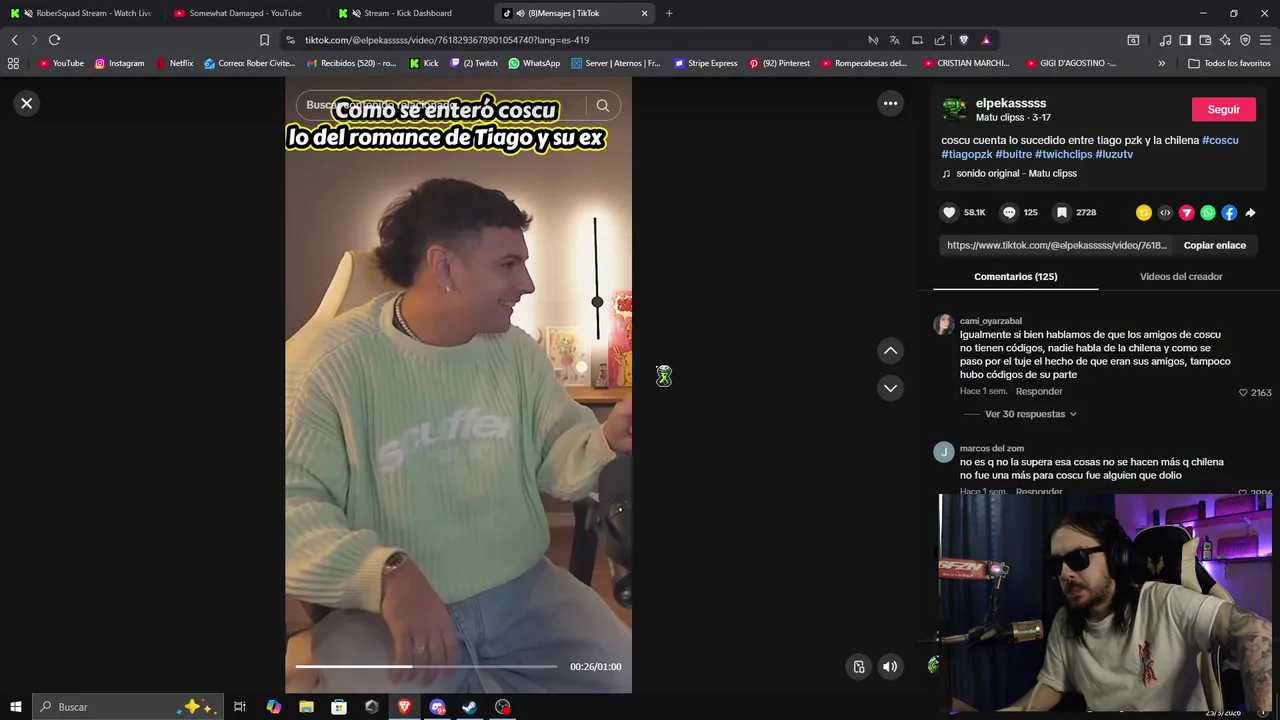Reload the page
The width and height of the screenshot is (1280, 720).
coord(54,40)
